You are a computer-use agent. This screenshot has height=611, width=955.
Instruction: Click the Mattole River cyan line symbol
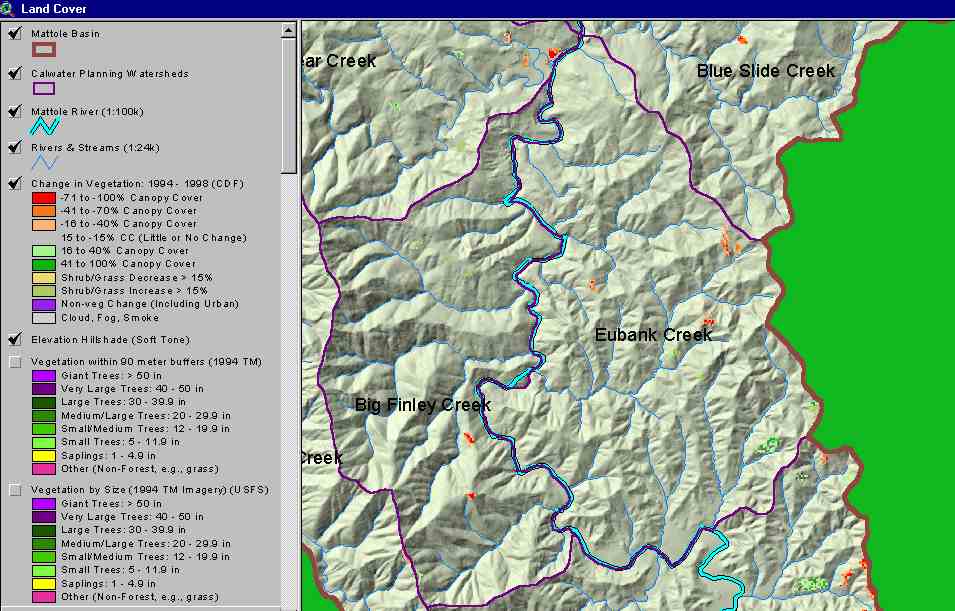(x=45, y=126)
